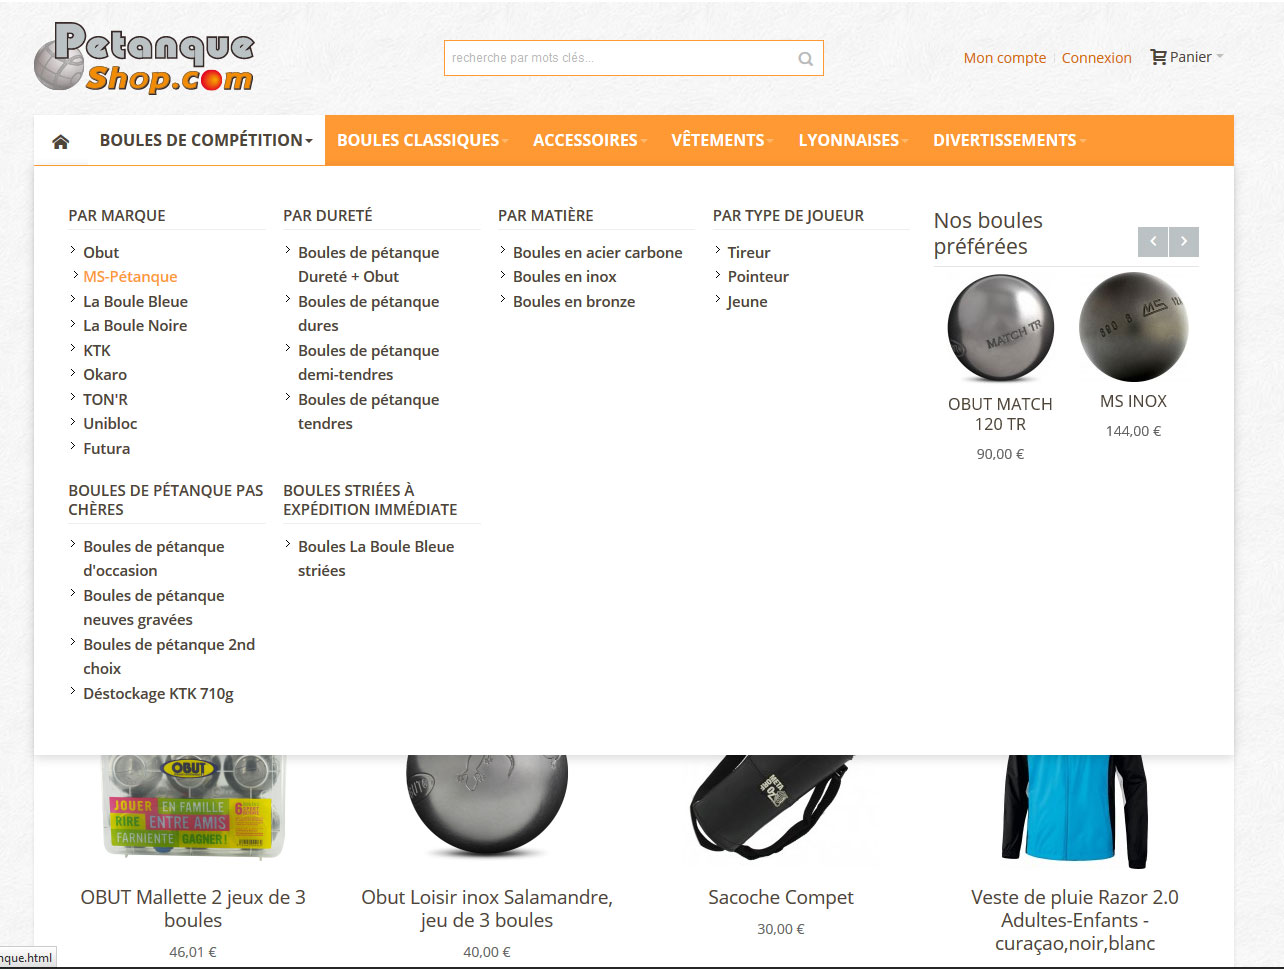Click the Par dureté heading
Screen dimensions: 1284x969
point(328,215)
